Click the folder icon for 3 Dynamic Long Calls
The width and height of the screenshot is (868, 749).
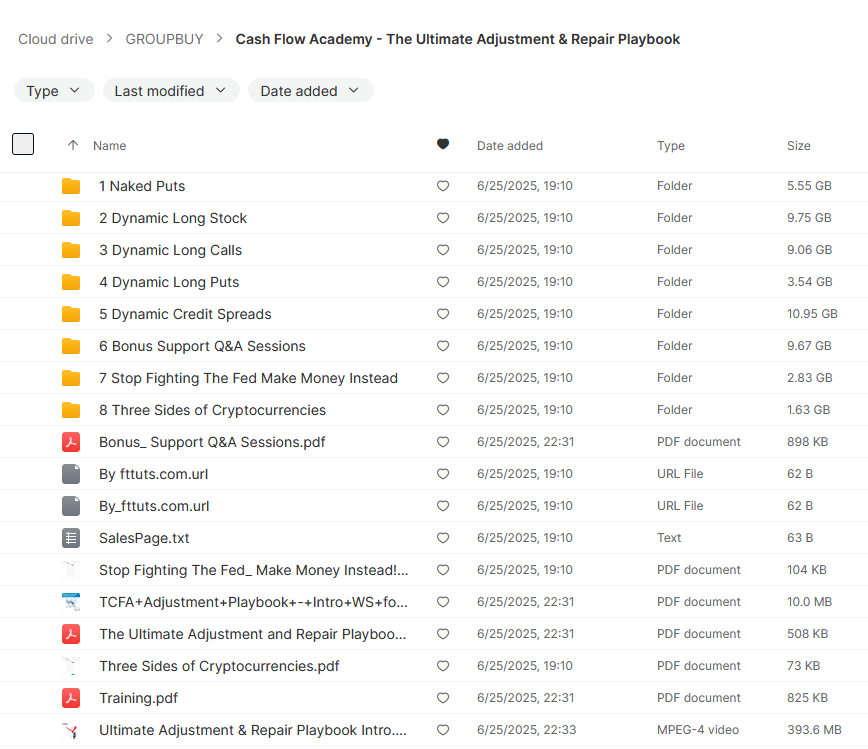point(71,250)
